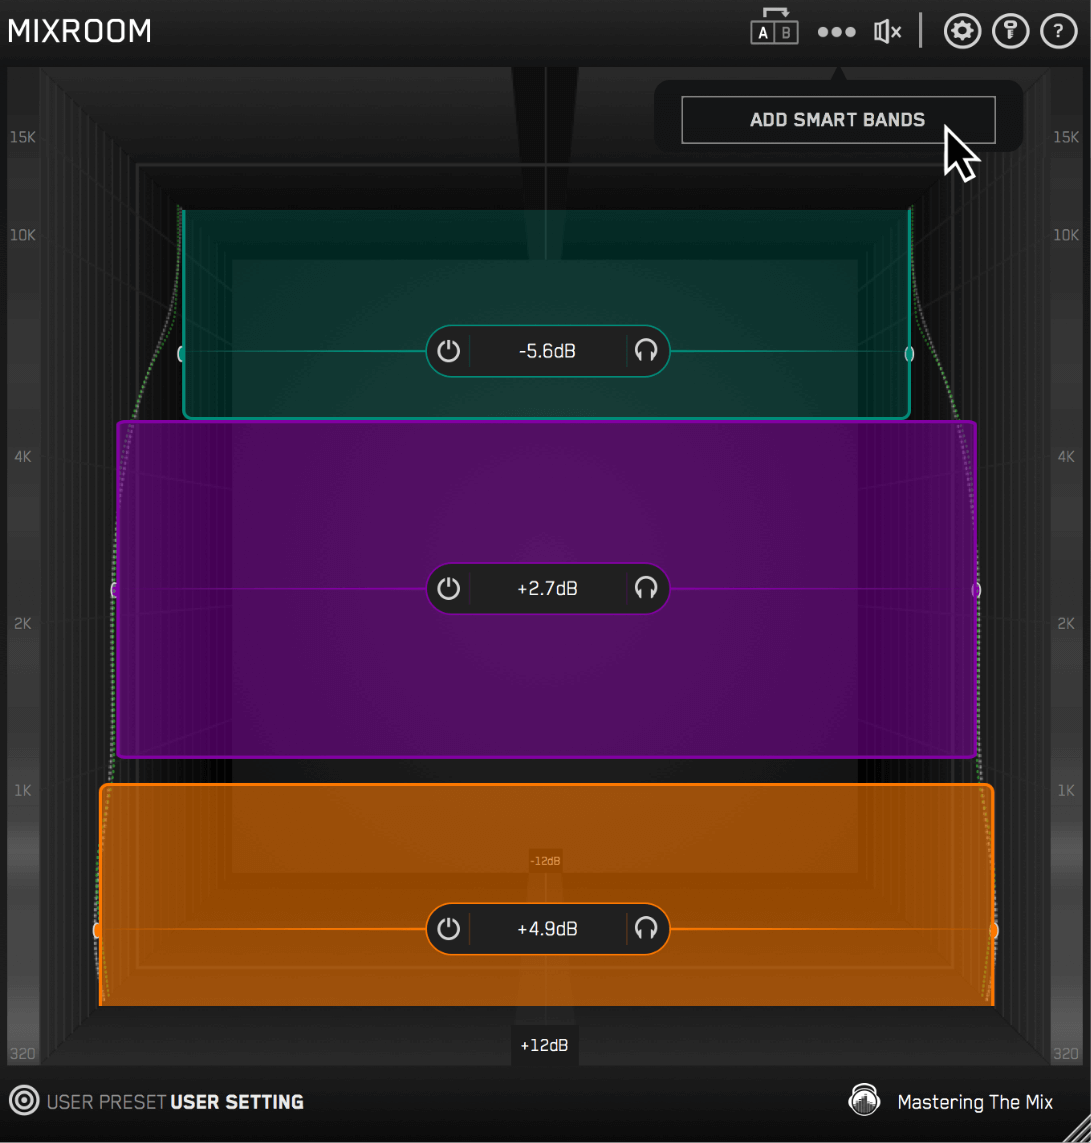
Task: Open the help question mark icon
Action: point(1059,32)
